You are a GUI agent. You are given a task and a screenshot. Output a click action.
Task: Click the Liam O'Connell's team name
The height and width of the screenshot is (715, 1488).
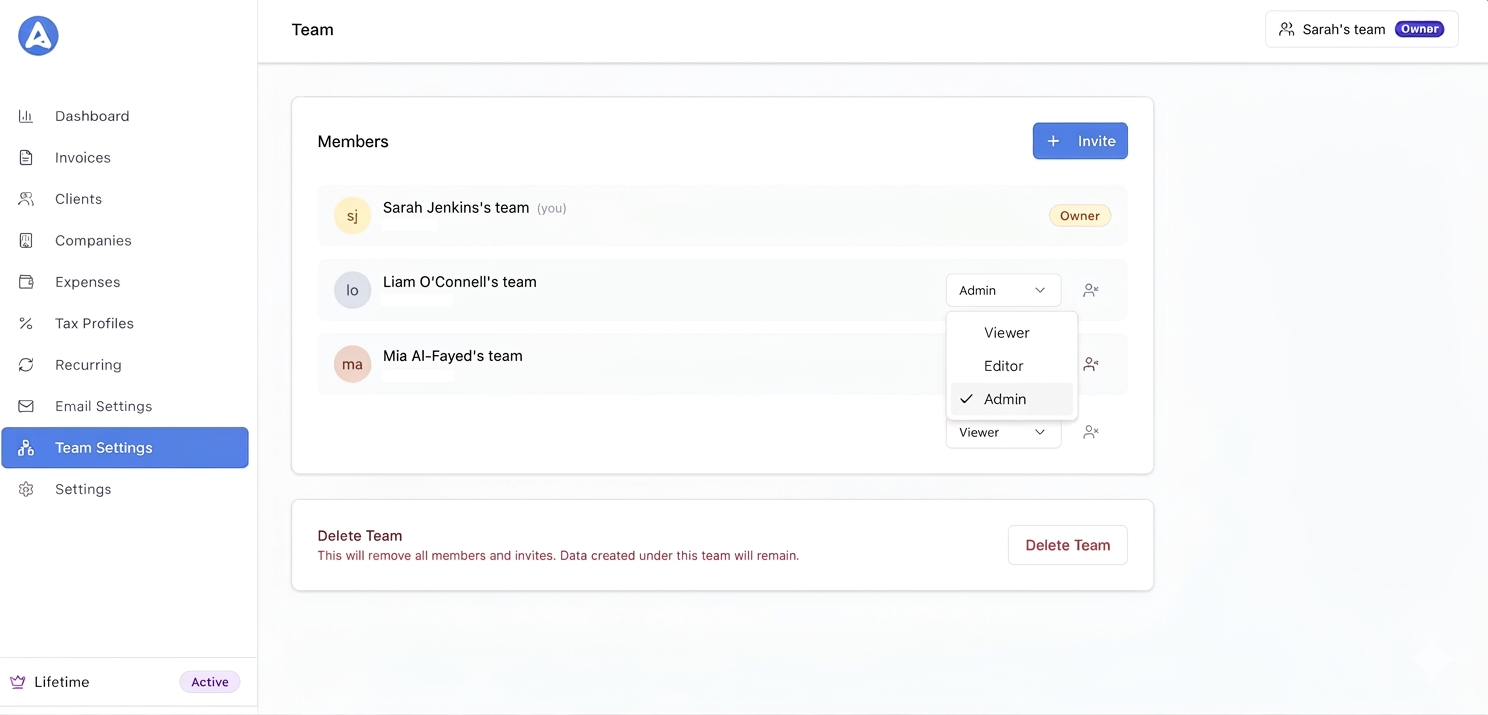click(460, 282)
